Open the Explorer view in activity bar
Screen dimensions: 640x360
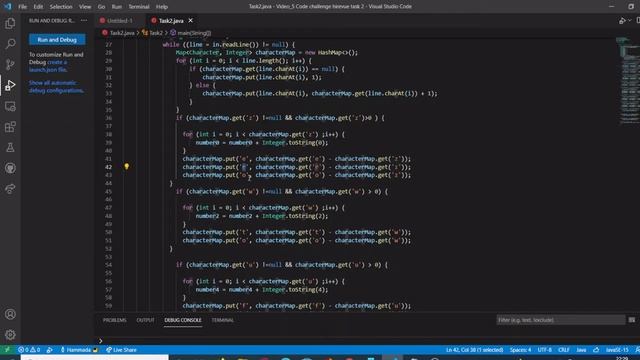click(x=10, y=23)
